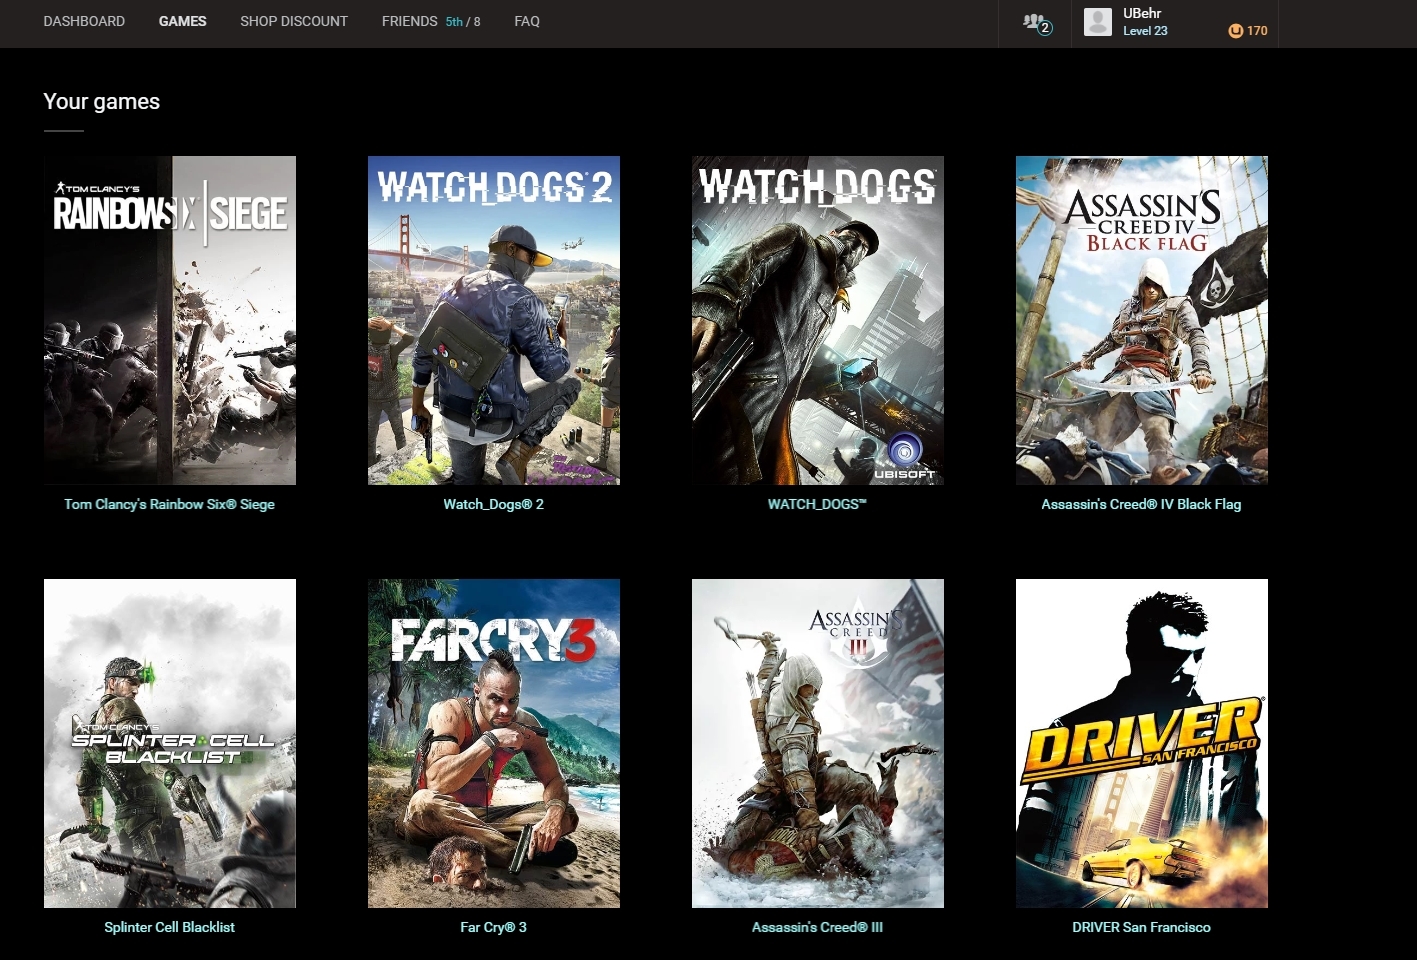Click the 170 Units balance
Screen dimensions: 1417x960
point(1257,31)
